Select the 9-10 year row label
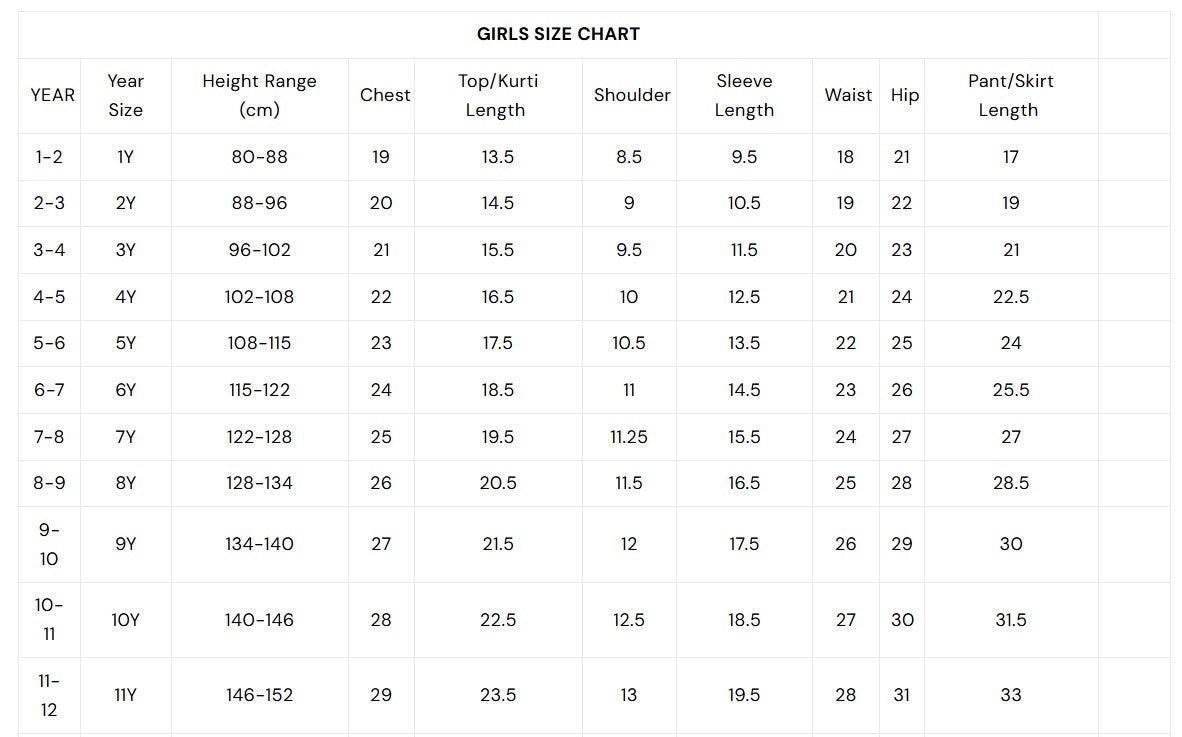The width and height of the screenshot is (1182, 737). 49,544
